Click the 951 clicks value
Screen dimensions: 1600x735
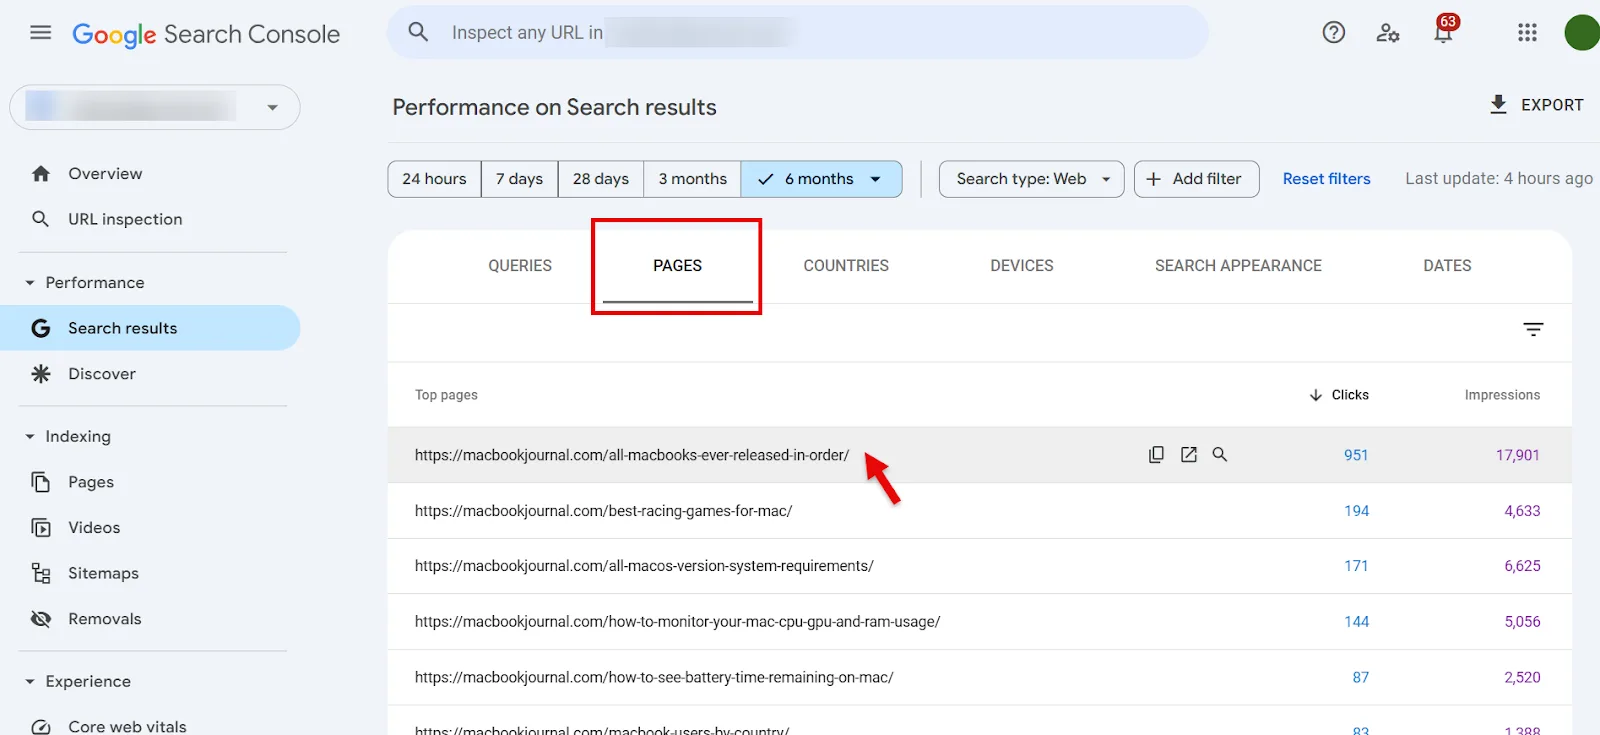point(1356,455)
